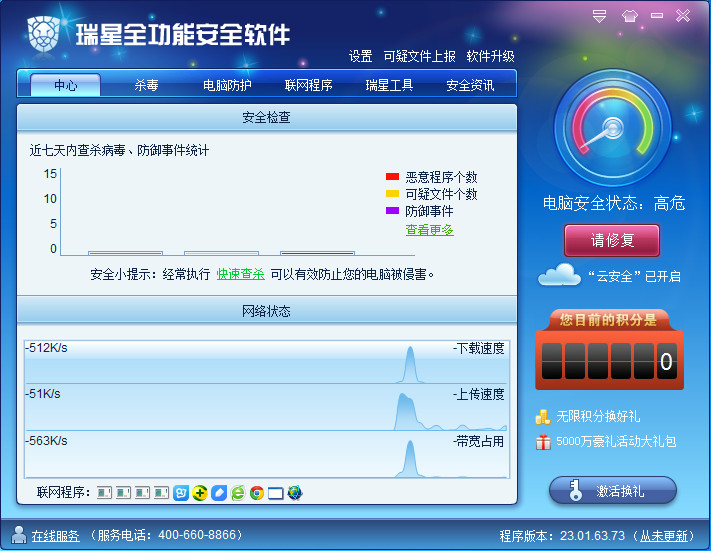711x551 pixels.
Task: Click the 激活换礼 button
Action: click(x=612, y=491)
